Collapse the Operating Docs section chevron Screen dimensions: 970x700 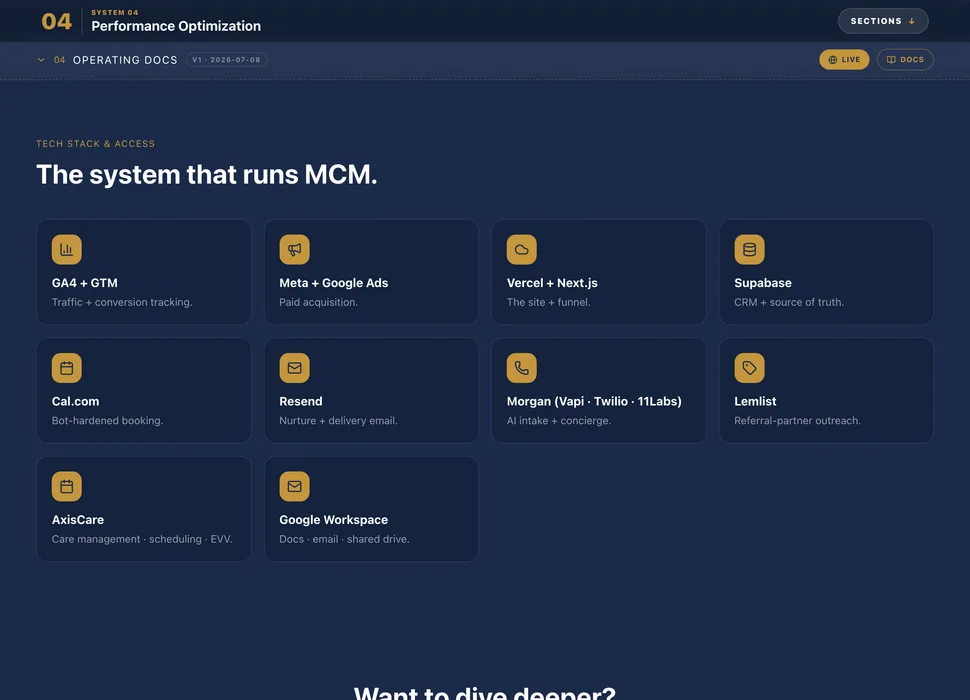(41, 60)
